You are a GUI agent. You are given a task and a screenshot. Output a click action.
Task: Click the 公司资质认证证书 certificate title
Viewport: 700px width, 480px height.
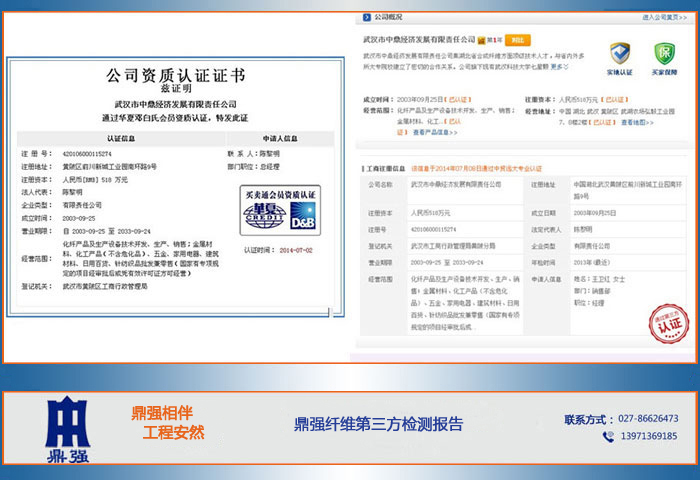[175, 75]
